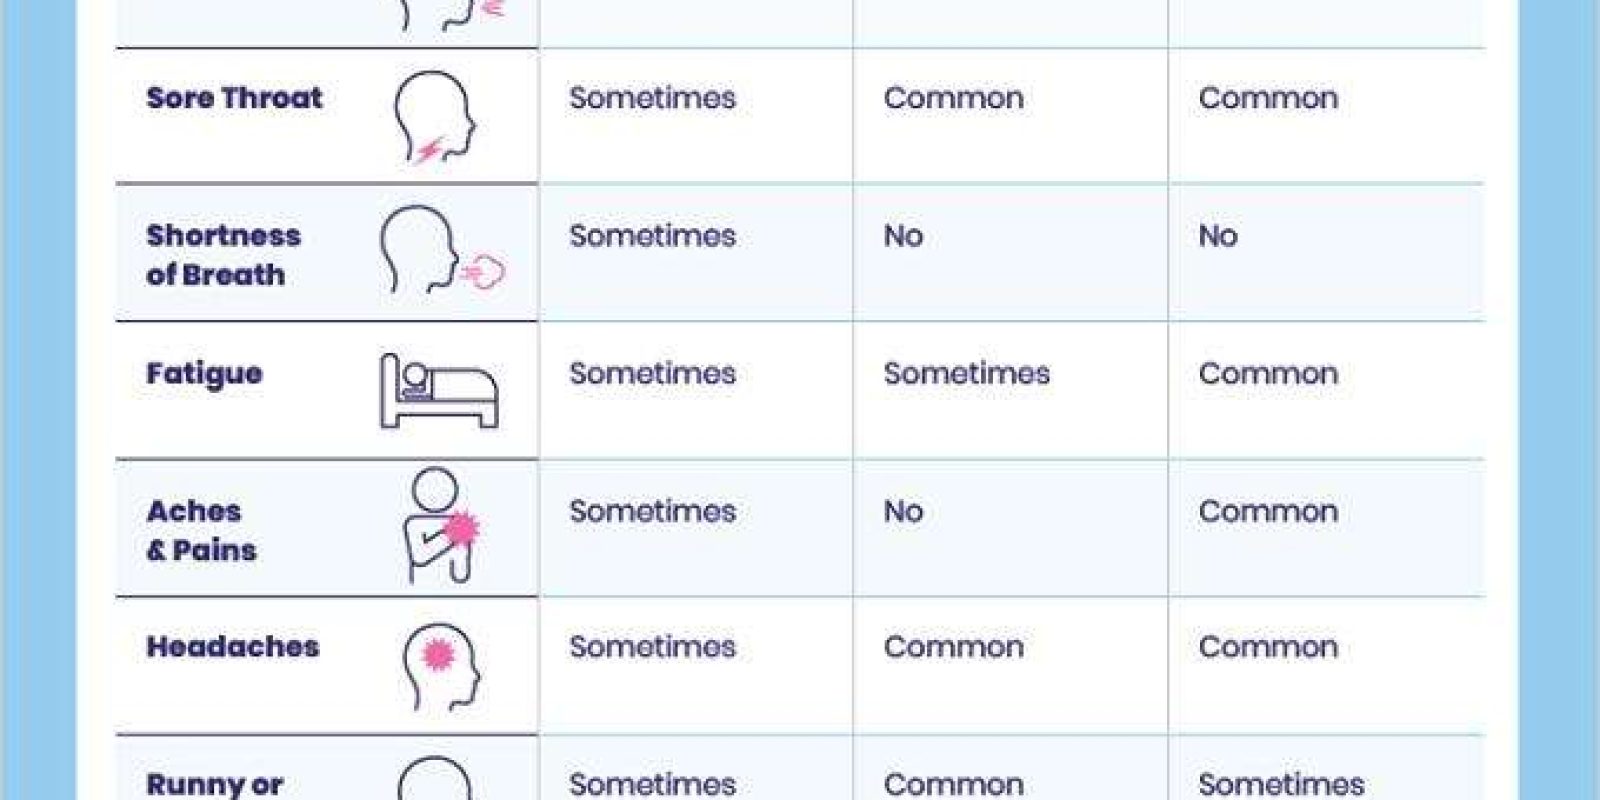The height and width of the screenshot is (800, 1600).
Task: Click the Headaches row label
Action: click(x=232, y=647)
